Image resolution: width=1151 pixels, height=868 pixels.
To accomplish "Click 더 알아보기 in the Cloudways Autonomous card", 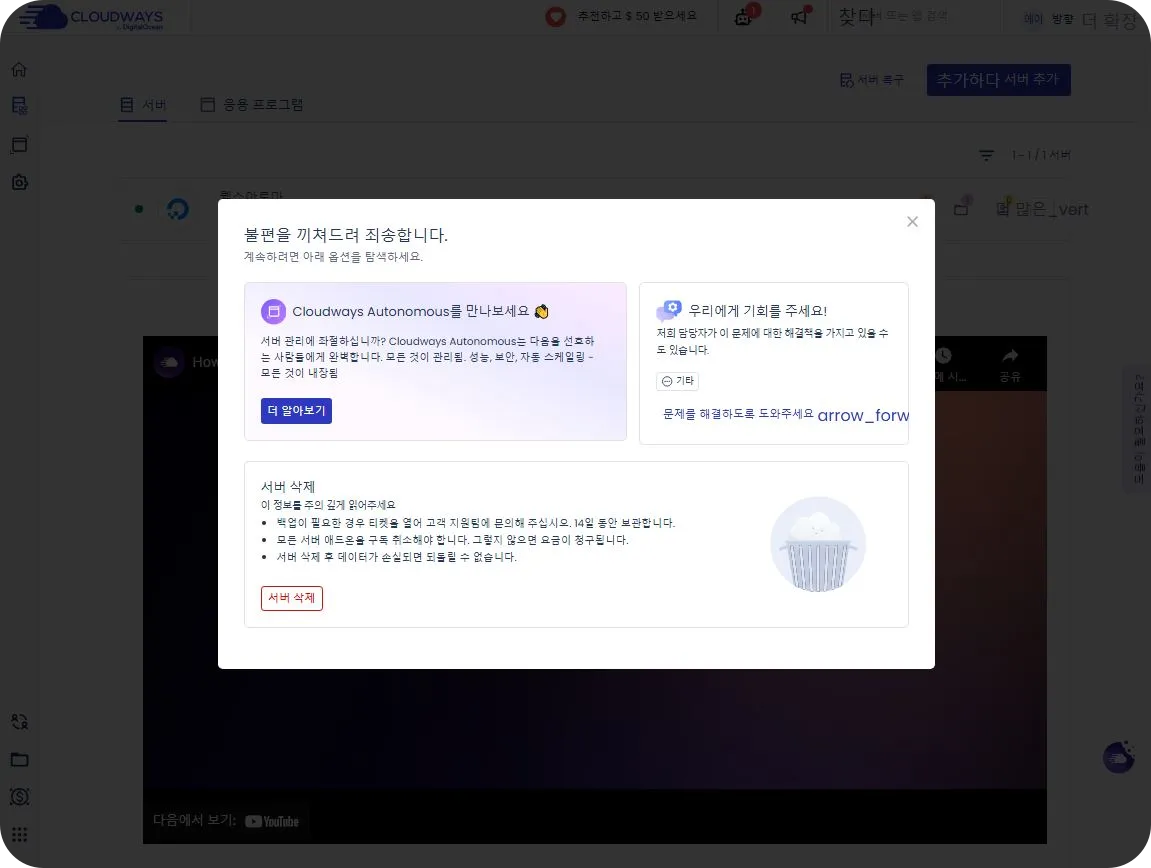I will pyautogui.click(x=296, y=411).
